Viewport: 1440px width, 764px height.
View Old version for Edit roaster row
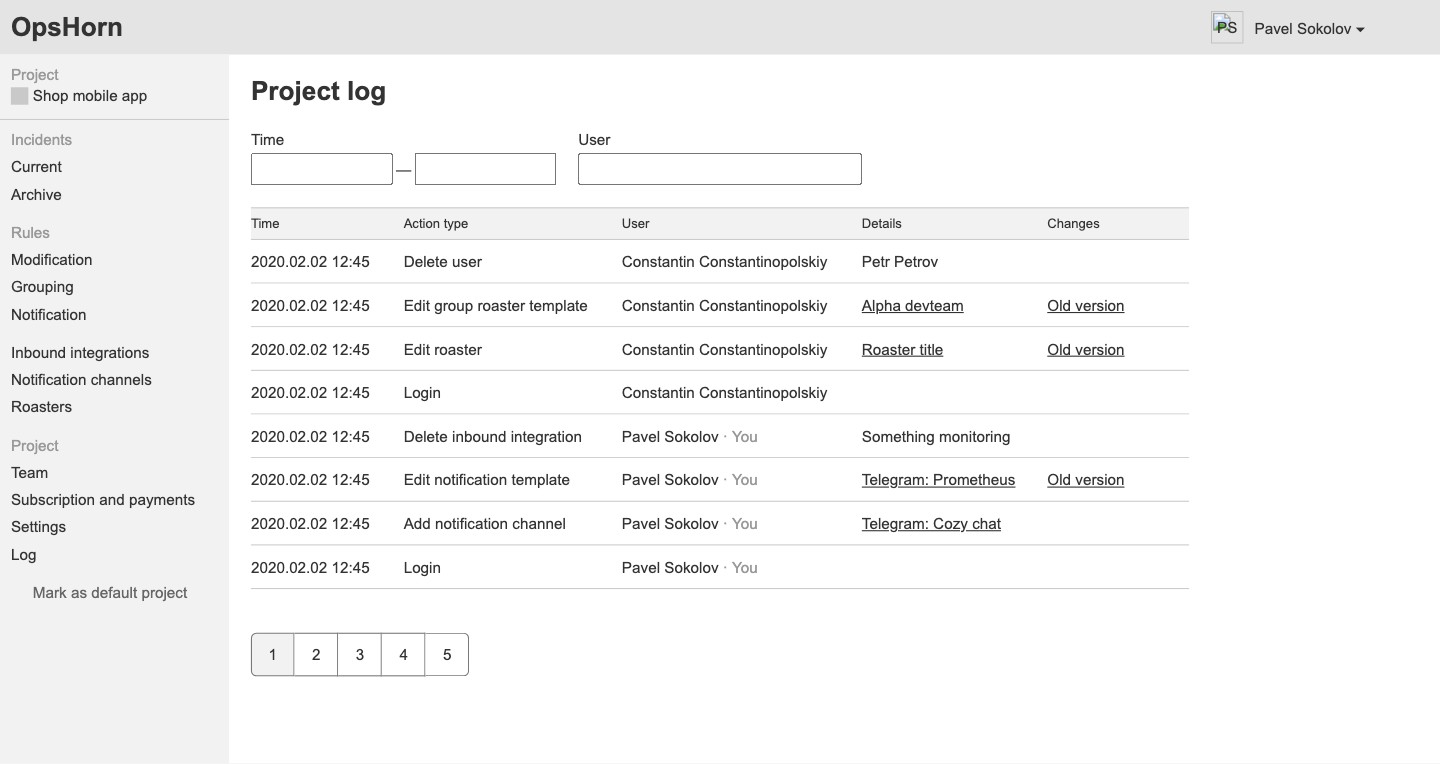tap(1086, 350)
